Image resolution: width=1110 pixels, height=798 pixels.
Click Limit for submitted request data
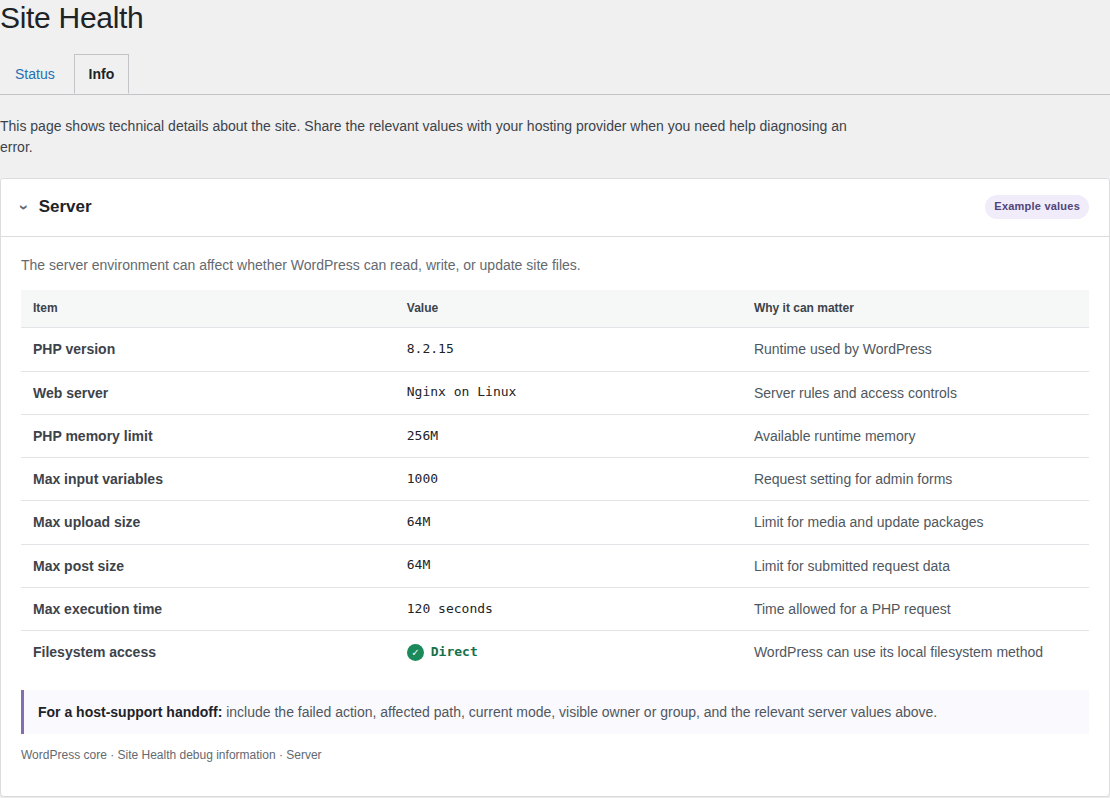852,566
